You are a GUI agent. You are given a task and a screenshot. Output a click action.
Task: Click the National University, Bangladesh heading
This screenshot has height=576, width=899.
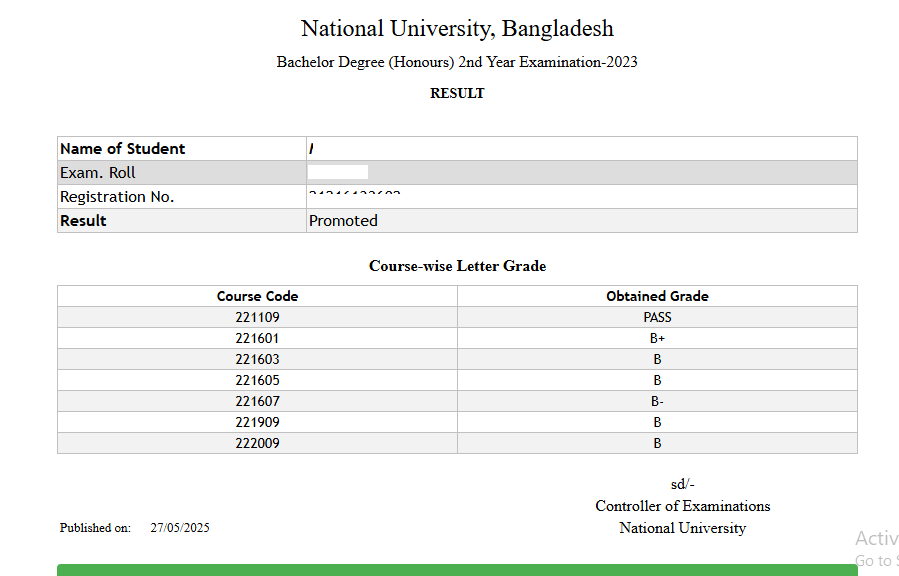pyautogui.click(x=457, y=28)
